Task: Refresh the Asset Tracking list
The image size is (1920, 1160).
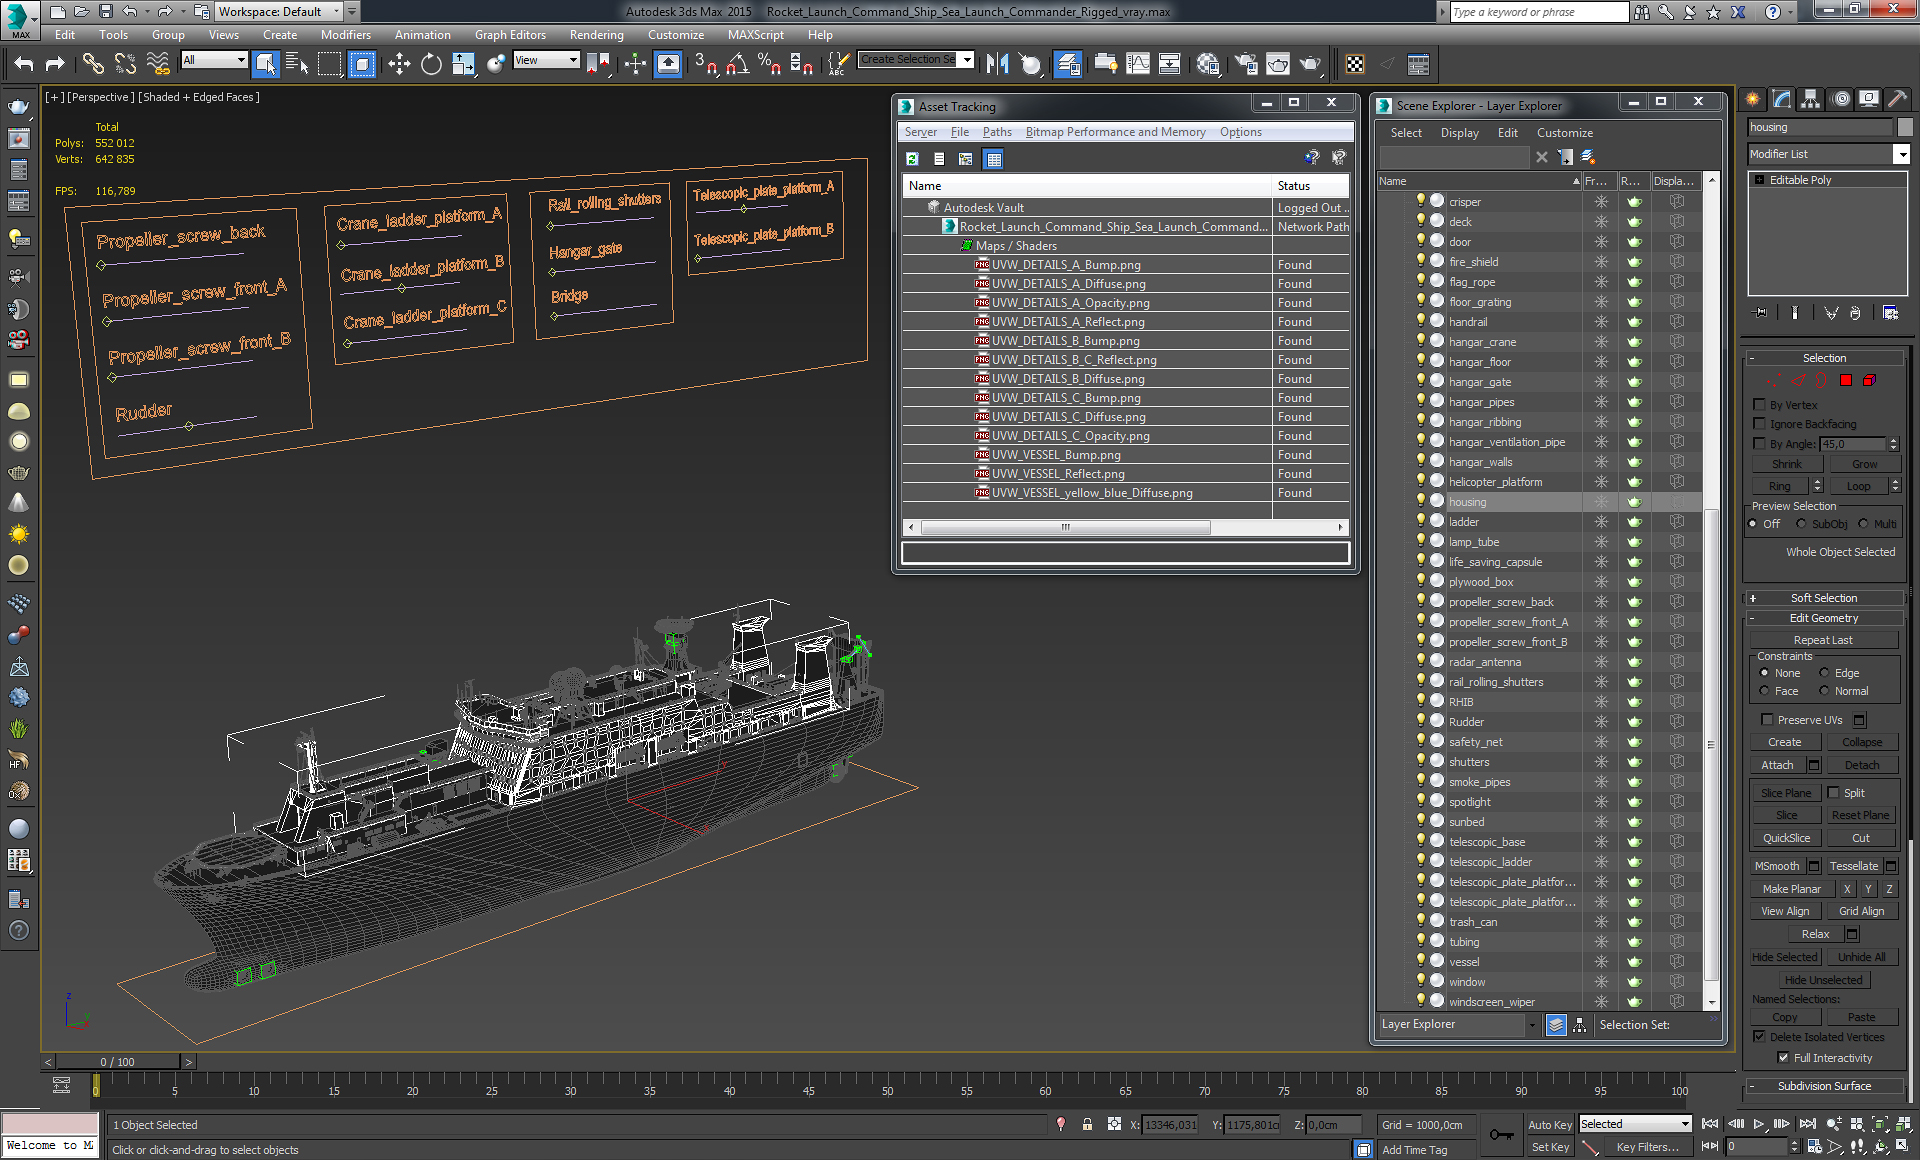Action: (912, 158)
